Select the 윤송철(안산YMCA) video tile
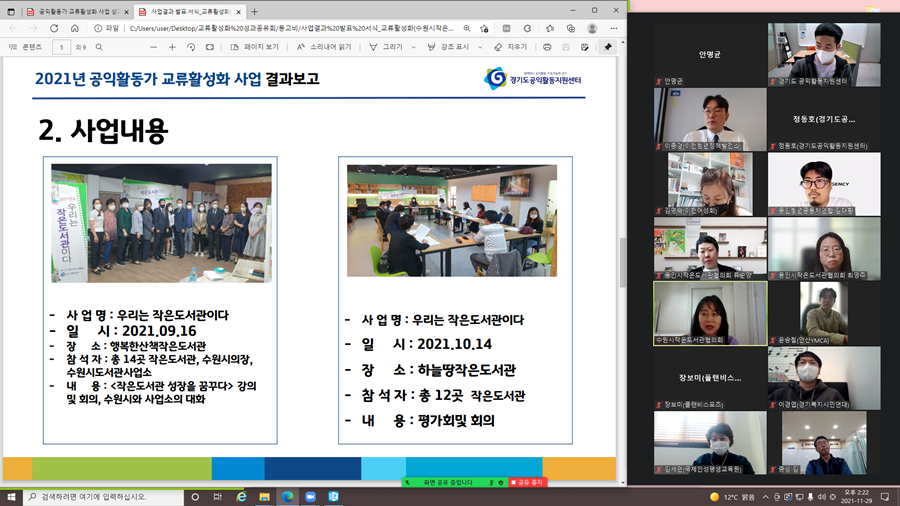Viewport: 900px width, 506px height. coord(824,313)
